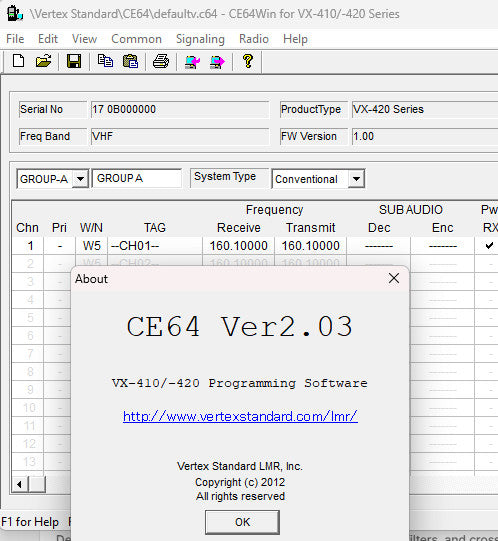Open a file with the folder icon
Viewport: 498px width, 541px height.
point(43,62)
